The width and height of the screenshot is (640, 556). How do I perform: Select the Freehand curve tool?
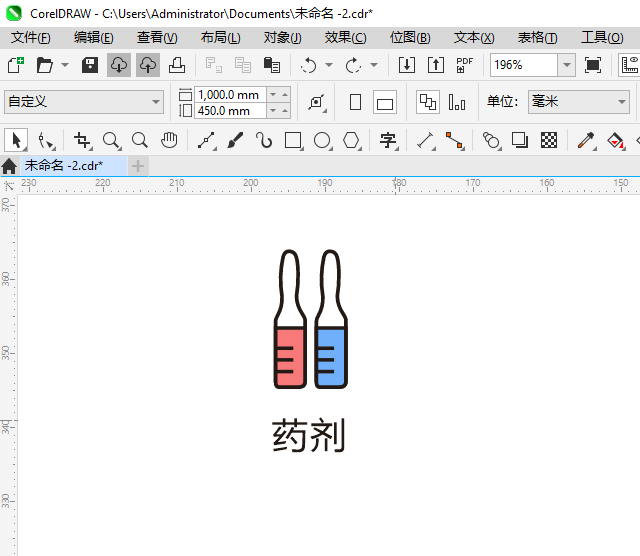tap(207, 141)
